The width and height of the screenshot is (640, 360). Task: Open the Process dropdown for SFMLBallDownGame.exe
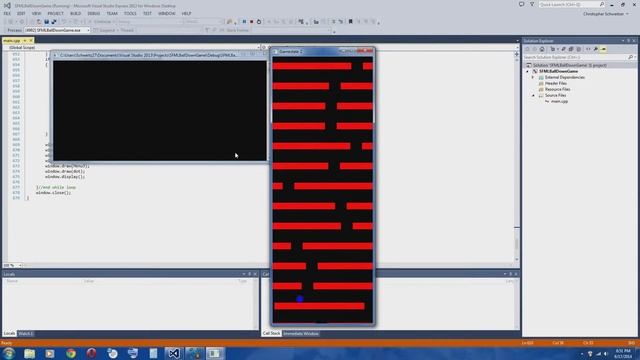click(x=57, y=30)
